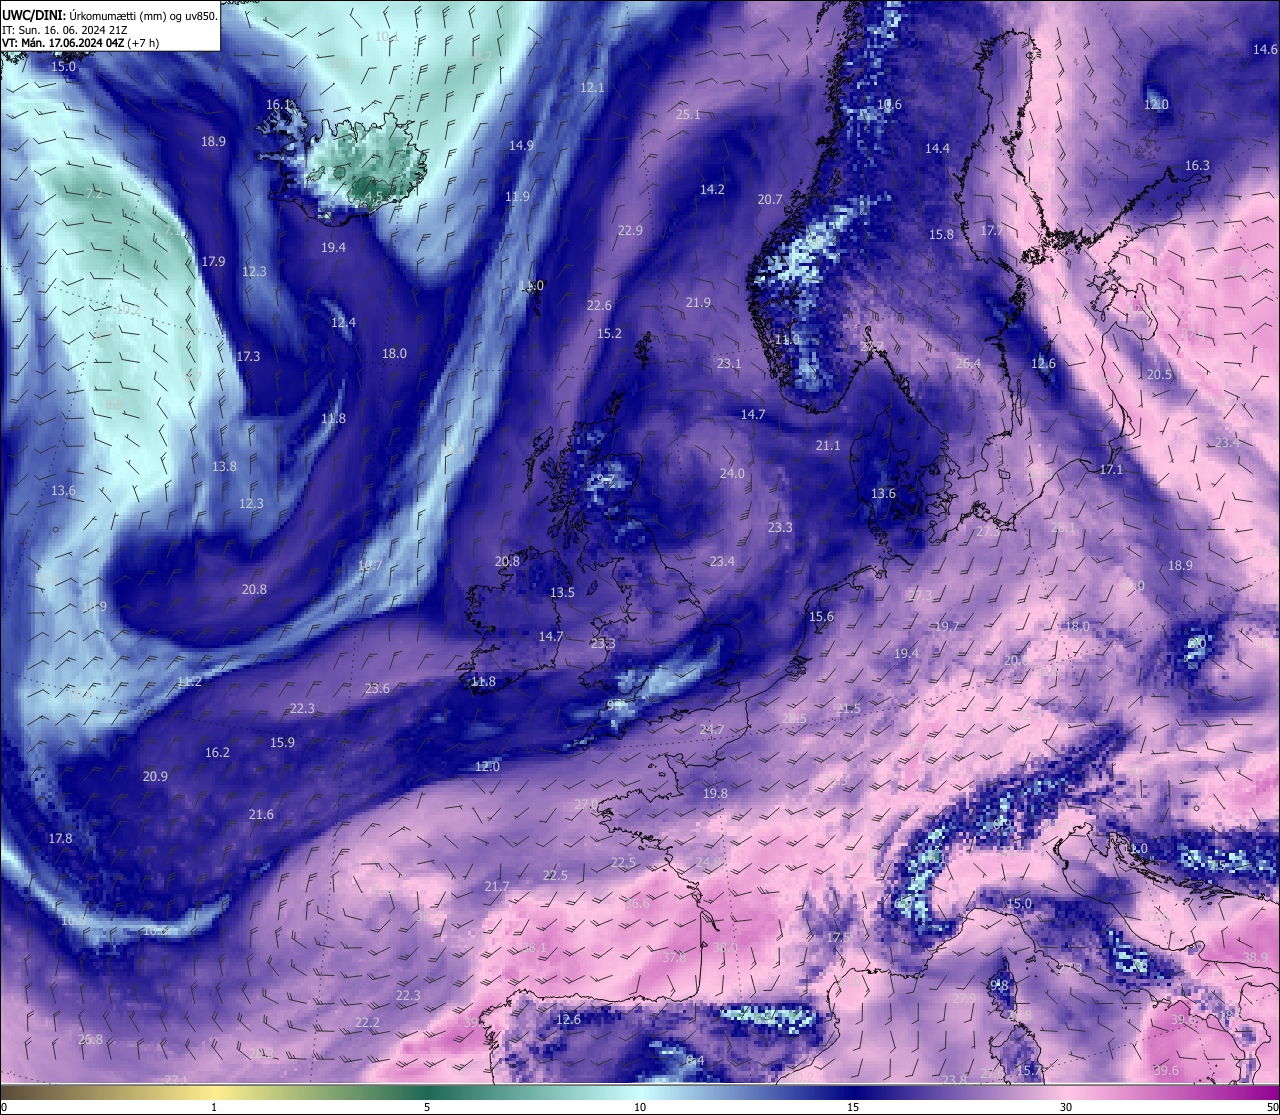1280x1115 pixels.
Task: Click the 14.6 value in the top-right corner
Action: (1265, 50)
